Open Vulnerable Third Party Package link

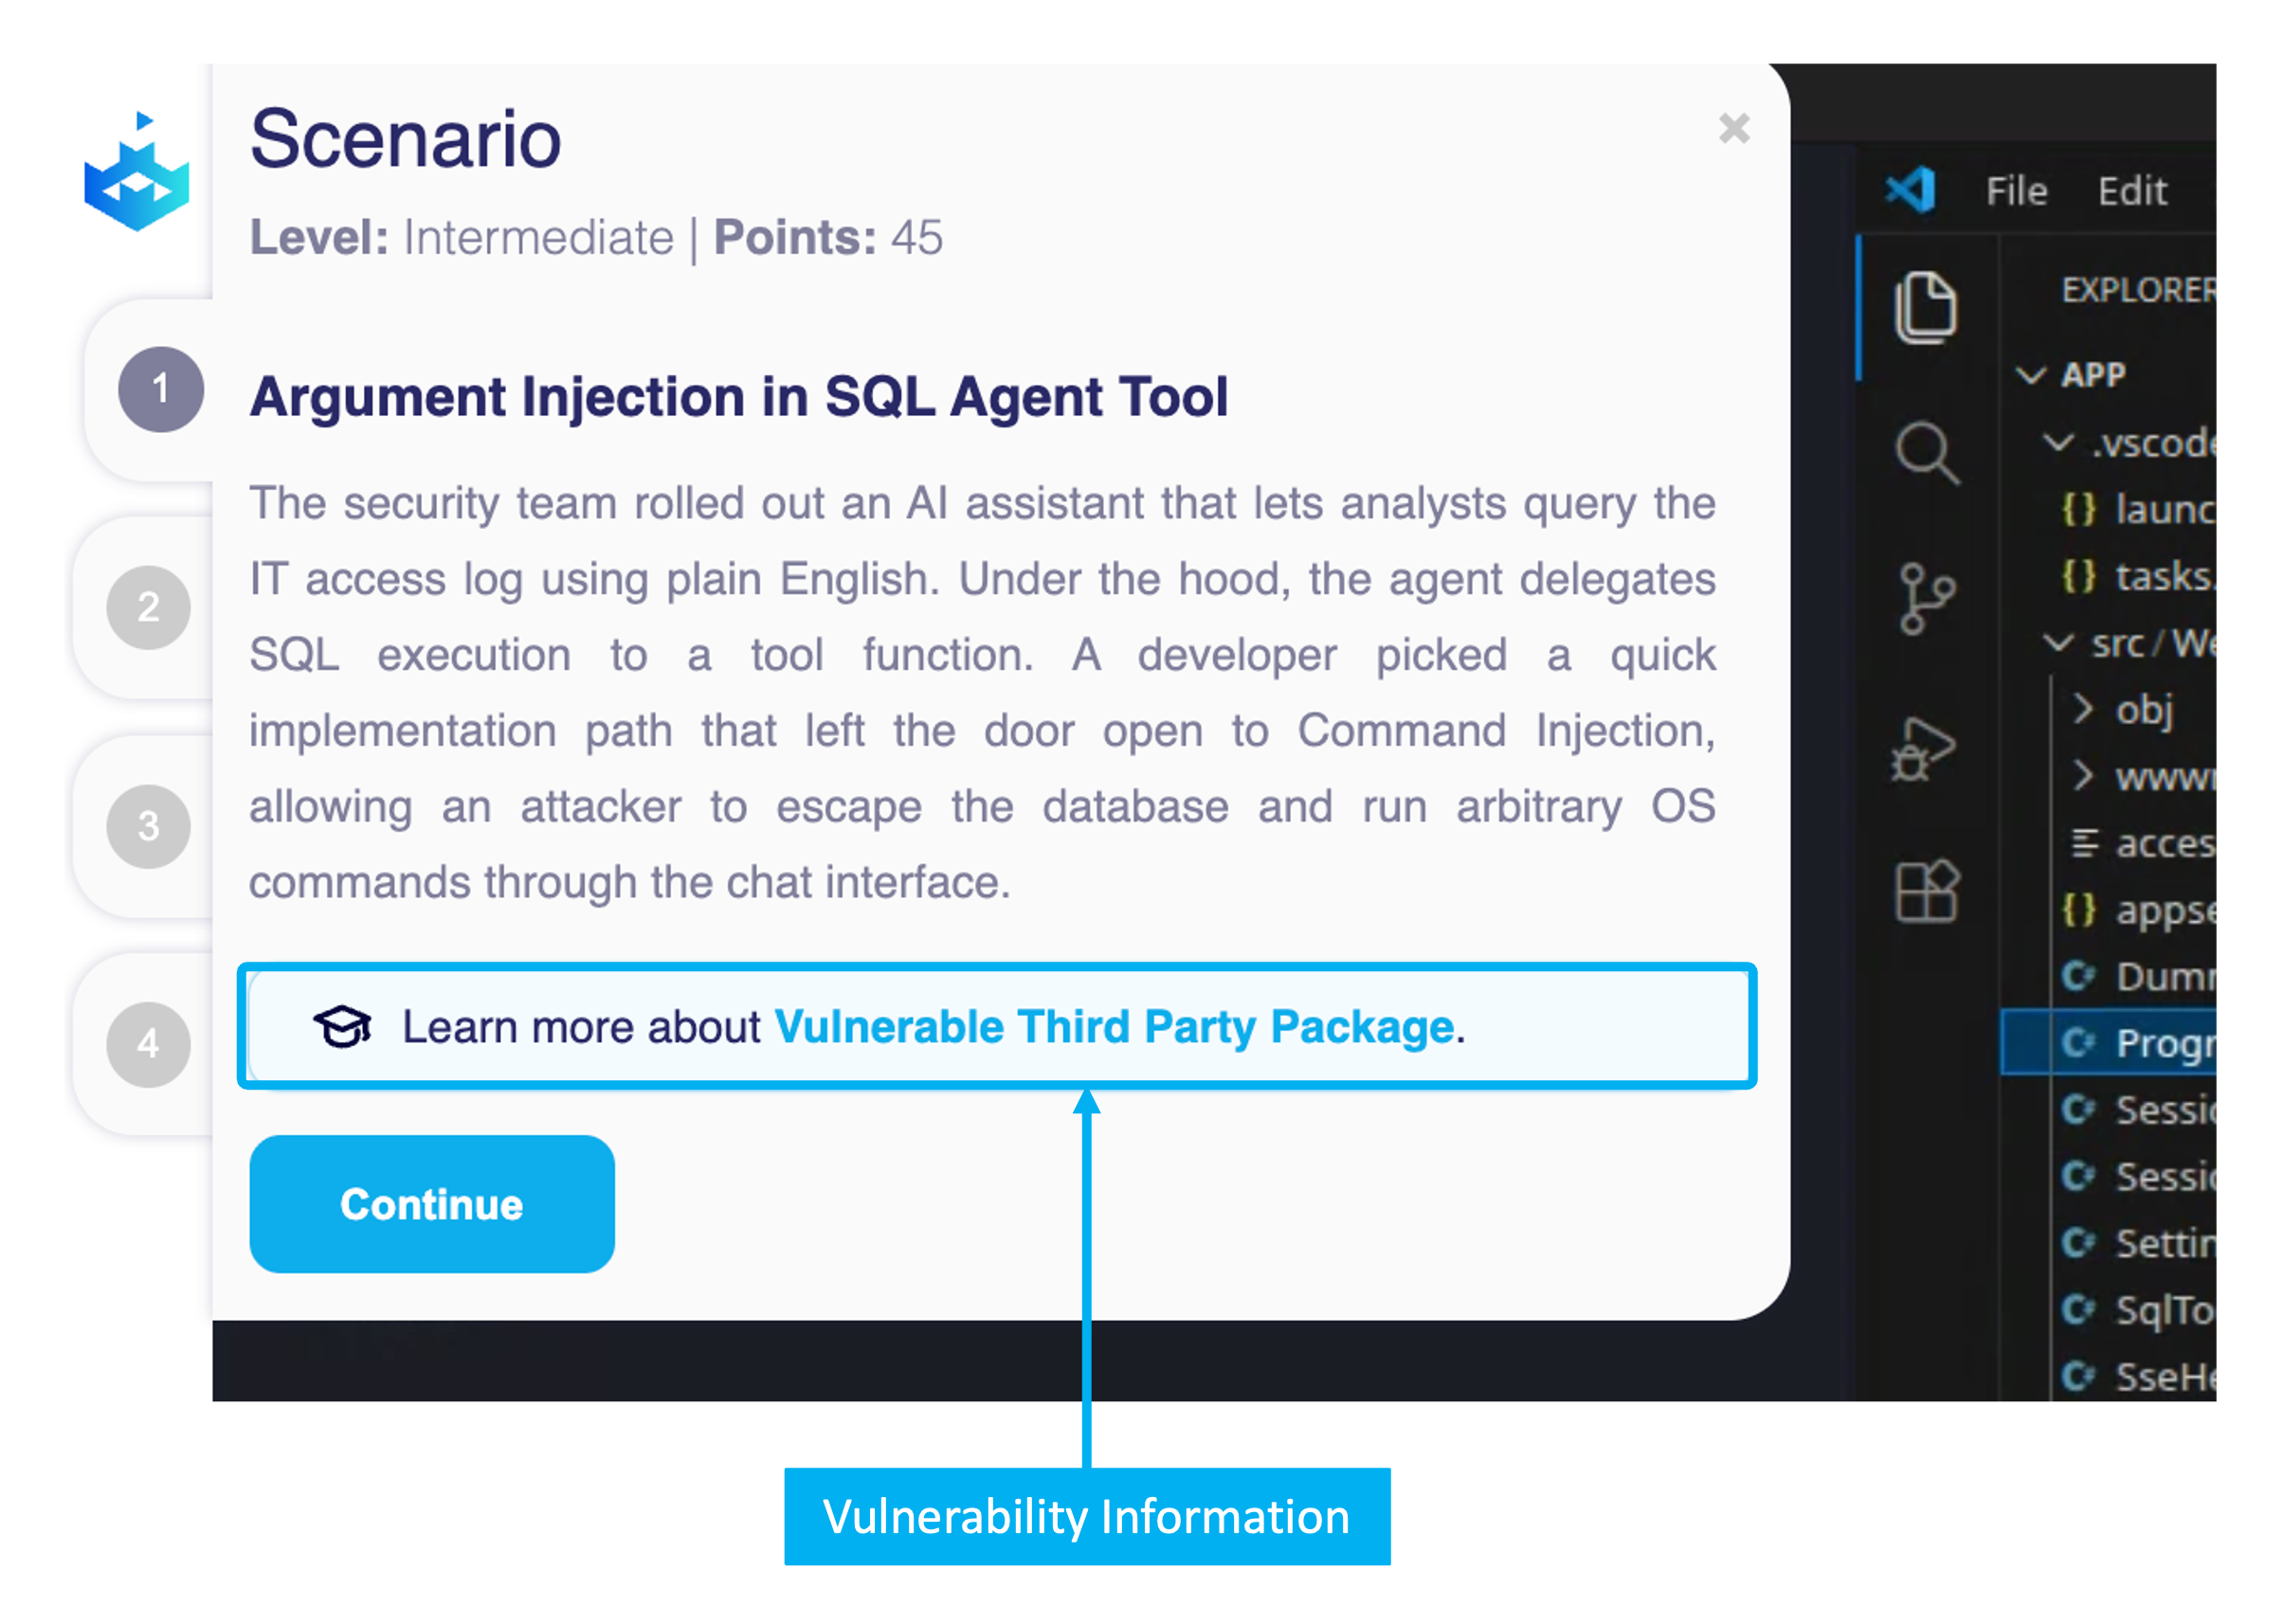click(1114, 1026)
